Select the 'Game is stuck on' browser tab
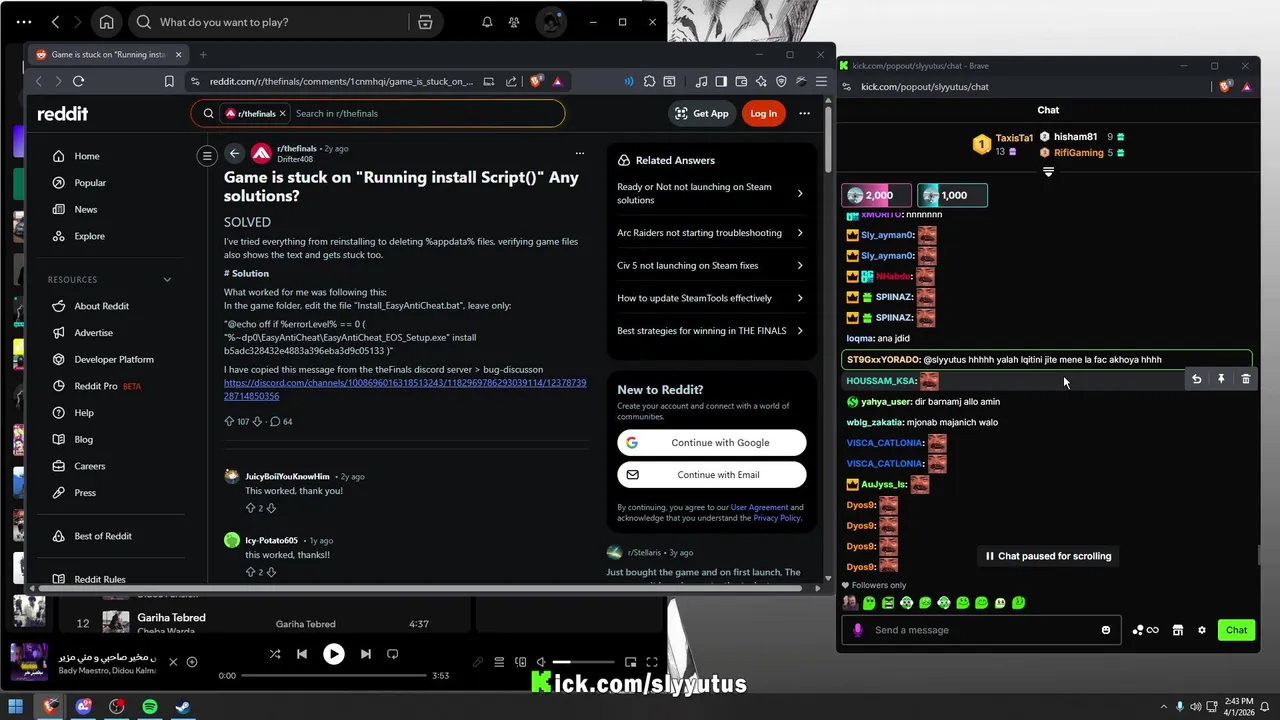The image size is (1280, 720). 108,55
